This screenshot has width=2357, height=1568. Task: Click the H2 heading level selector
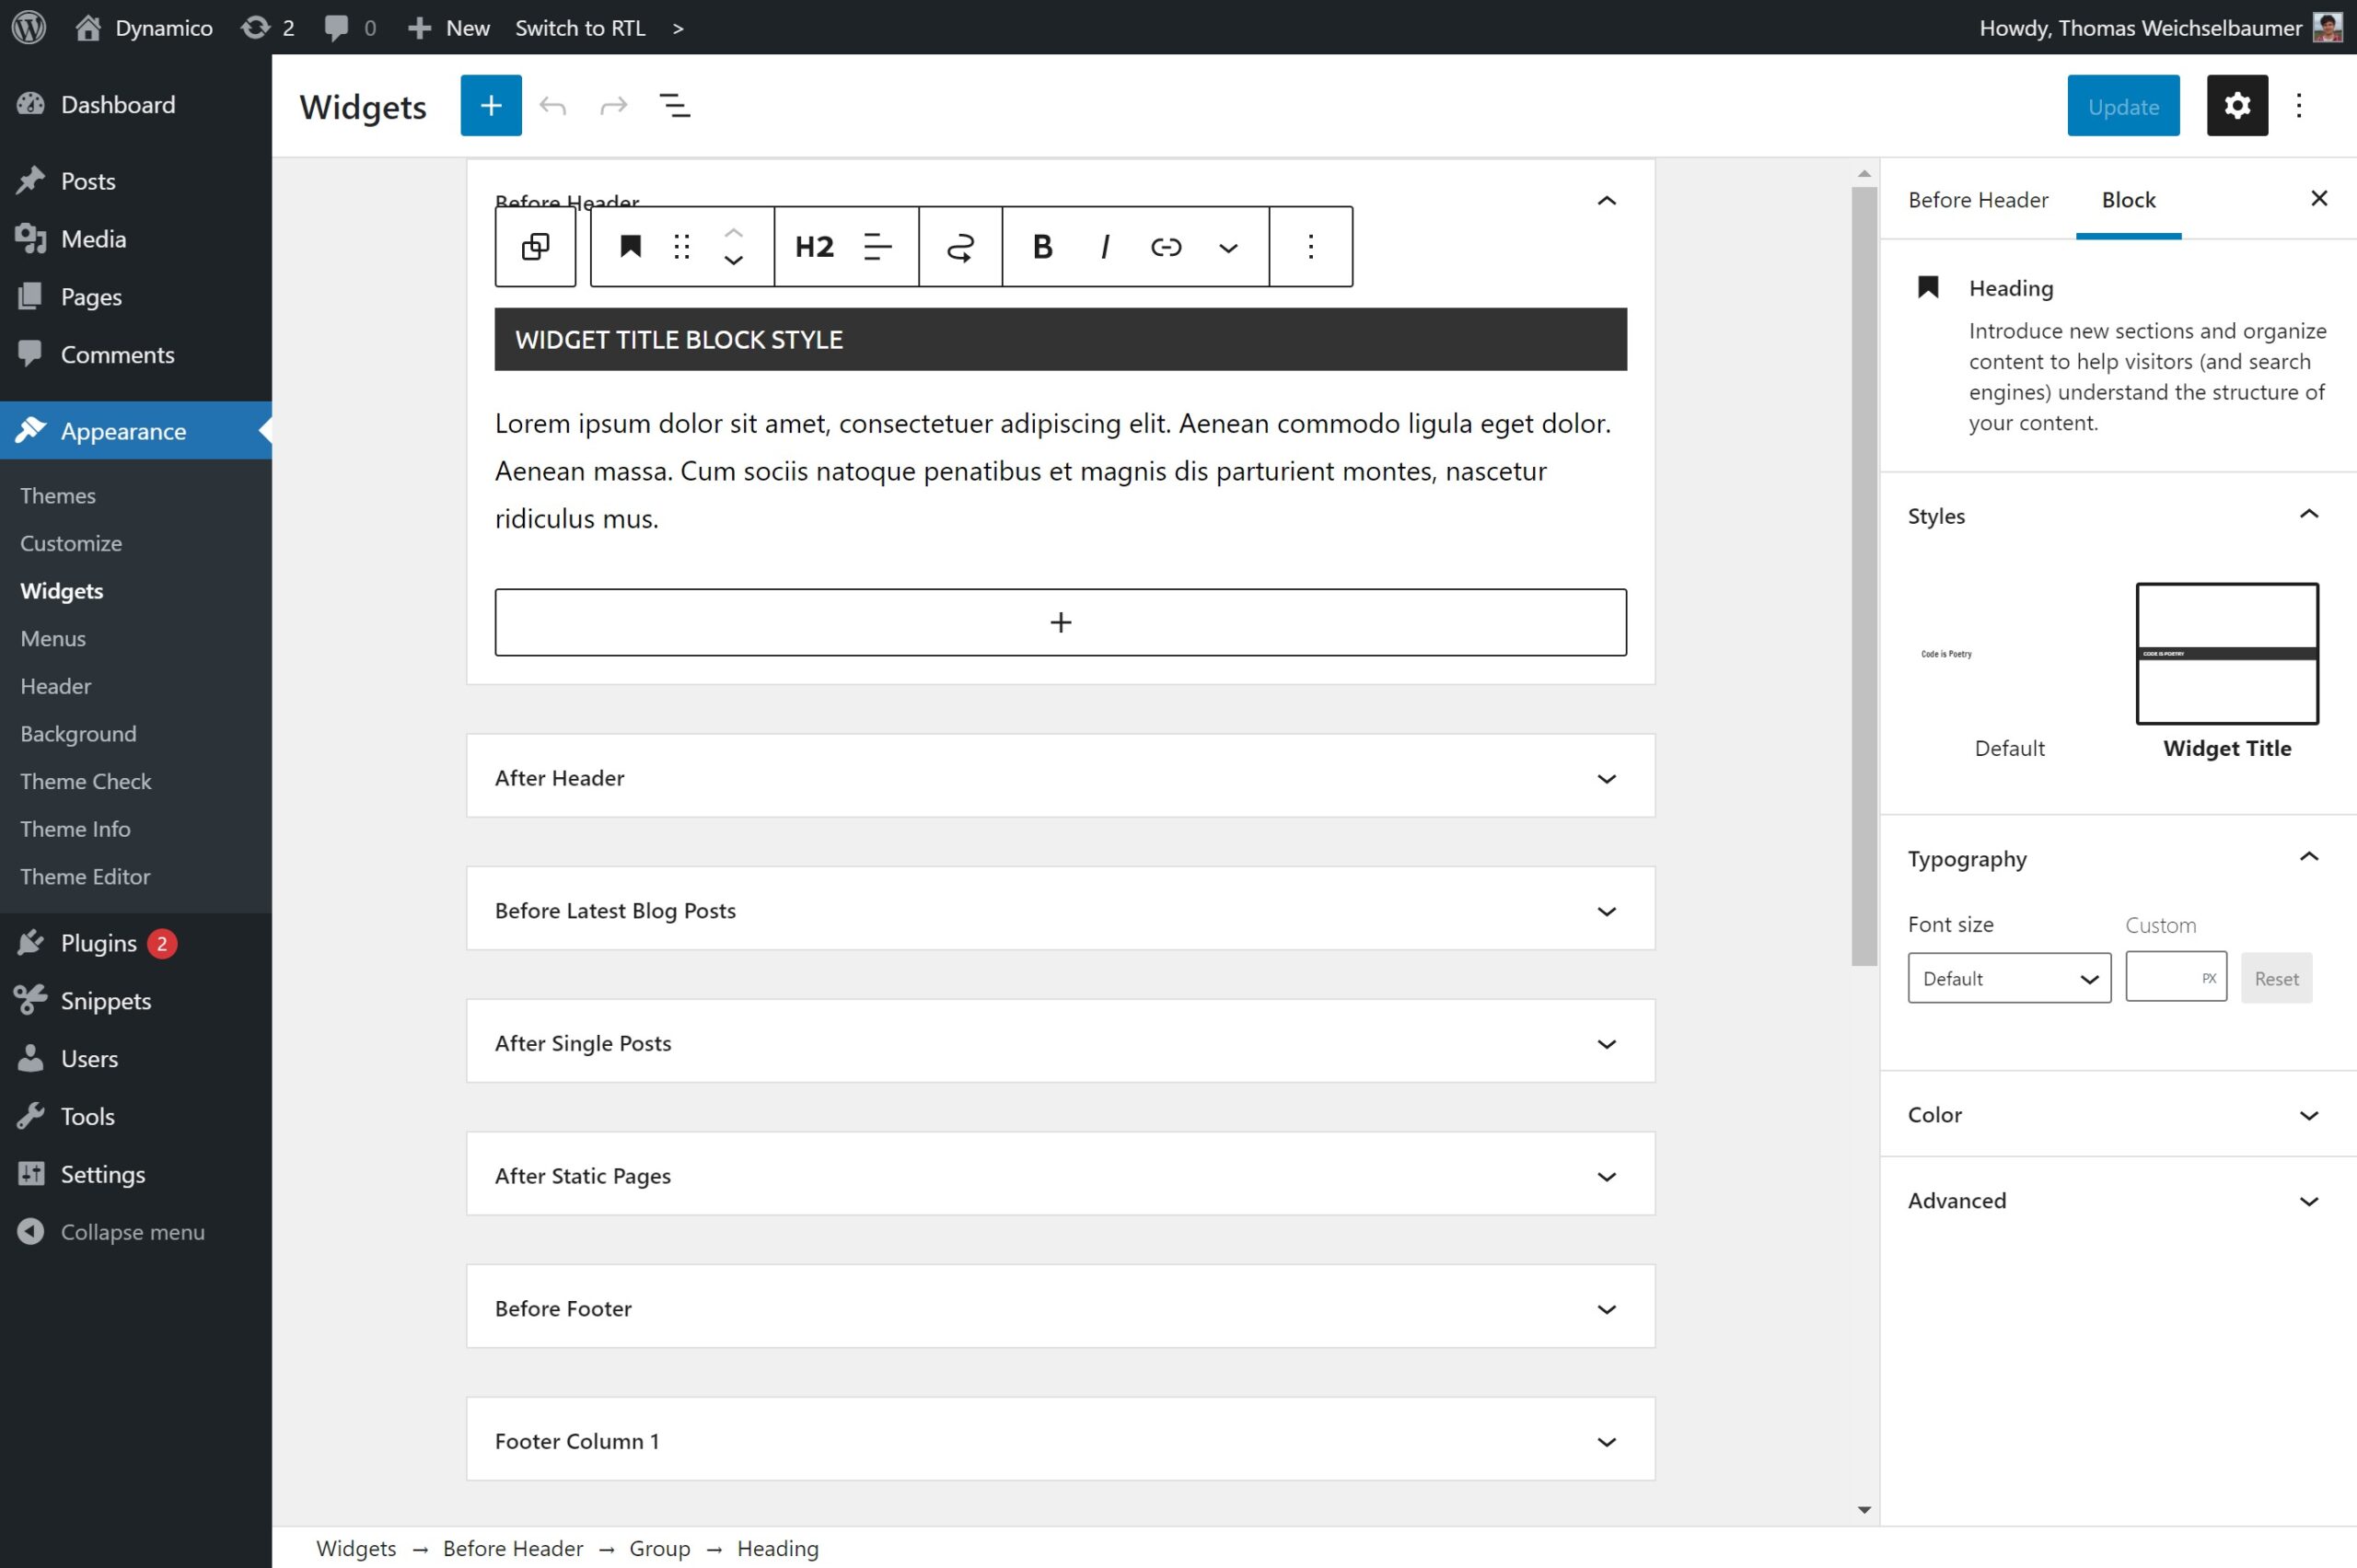(x=810, y=245)
